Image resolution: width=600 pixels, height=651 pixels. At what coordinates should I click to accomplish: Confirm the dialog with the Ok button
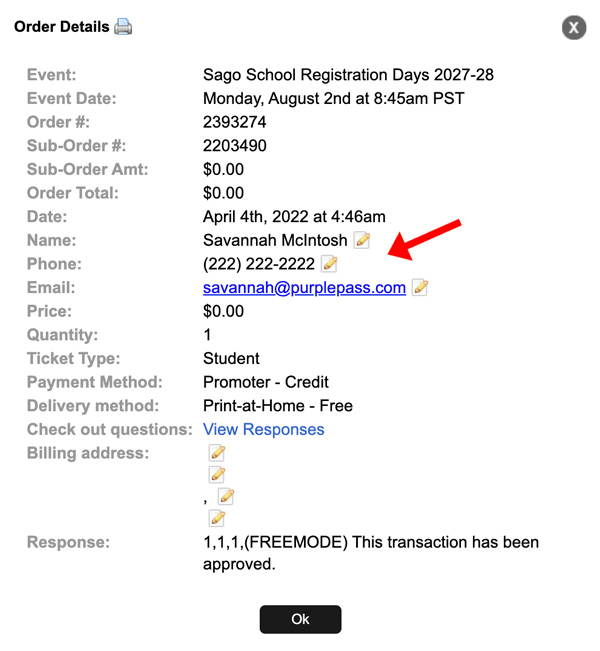[300, 619]
